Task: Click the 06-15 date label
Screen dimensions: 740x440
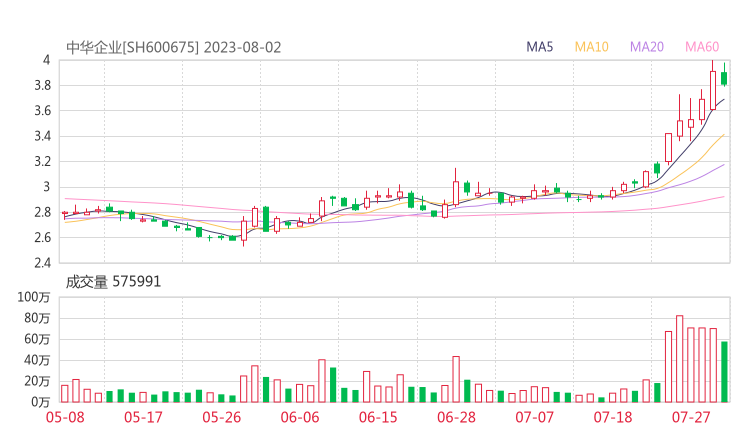Action: tap(378, 417)
